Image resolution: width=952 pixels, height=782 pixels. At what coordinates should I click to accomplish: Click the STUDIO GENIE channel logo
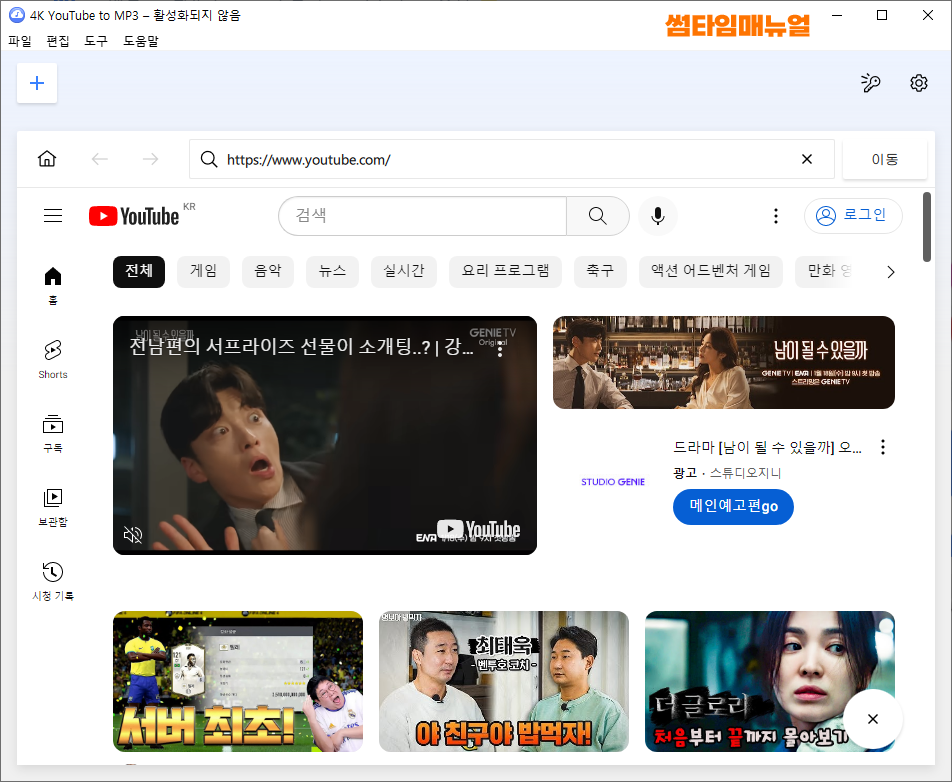tap(613, 481)
